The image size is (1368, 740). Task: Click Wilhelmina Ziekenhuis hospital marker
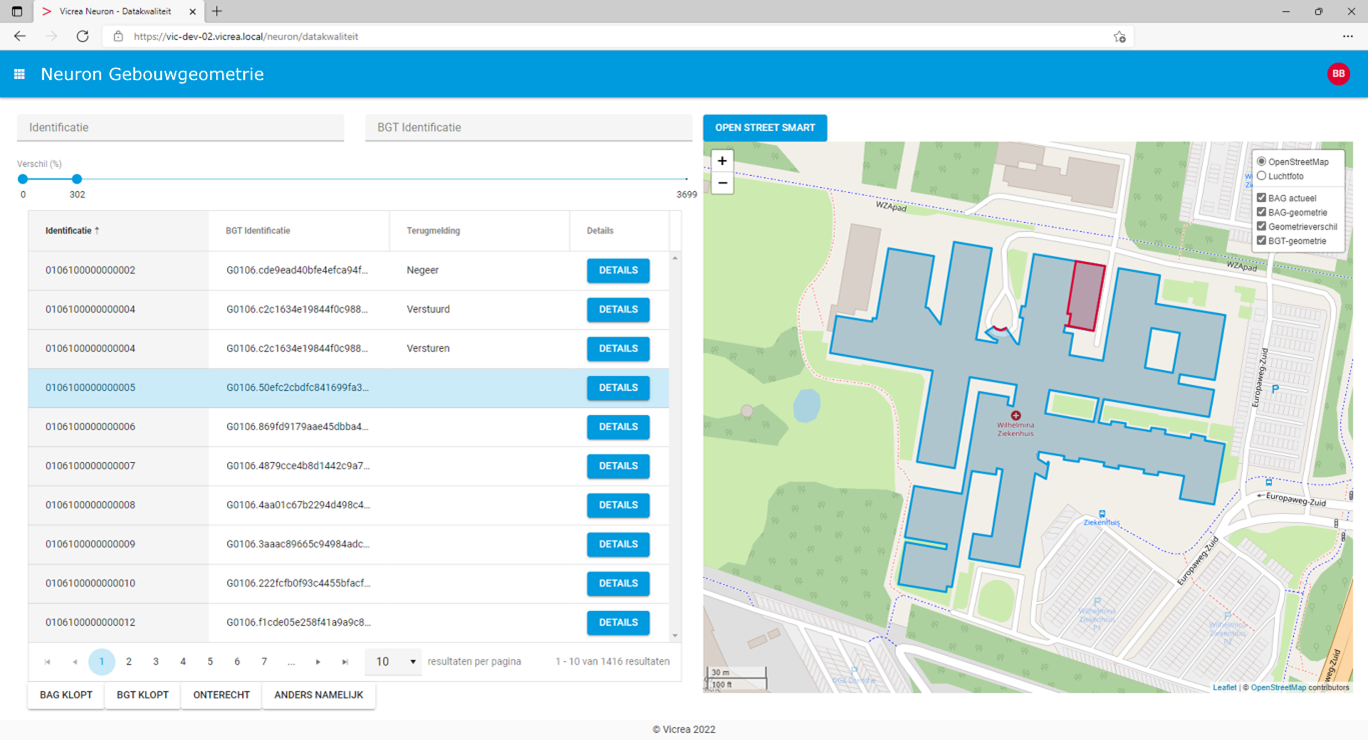pos(1015,415)
